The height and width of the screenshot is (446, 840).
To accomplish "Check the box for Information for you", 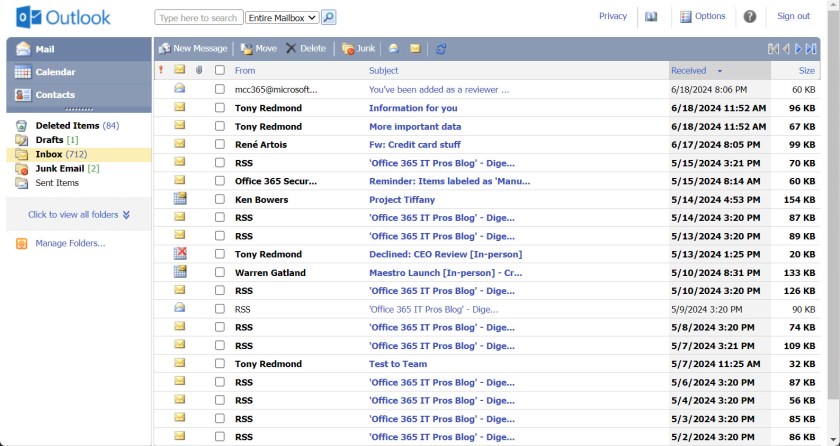I will 220,108.
